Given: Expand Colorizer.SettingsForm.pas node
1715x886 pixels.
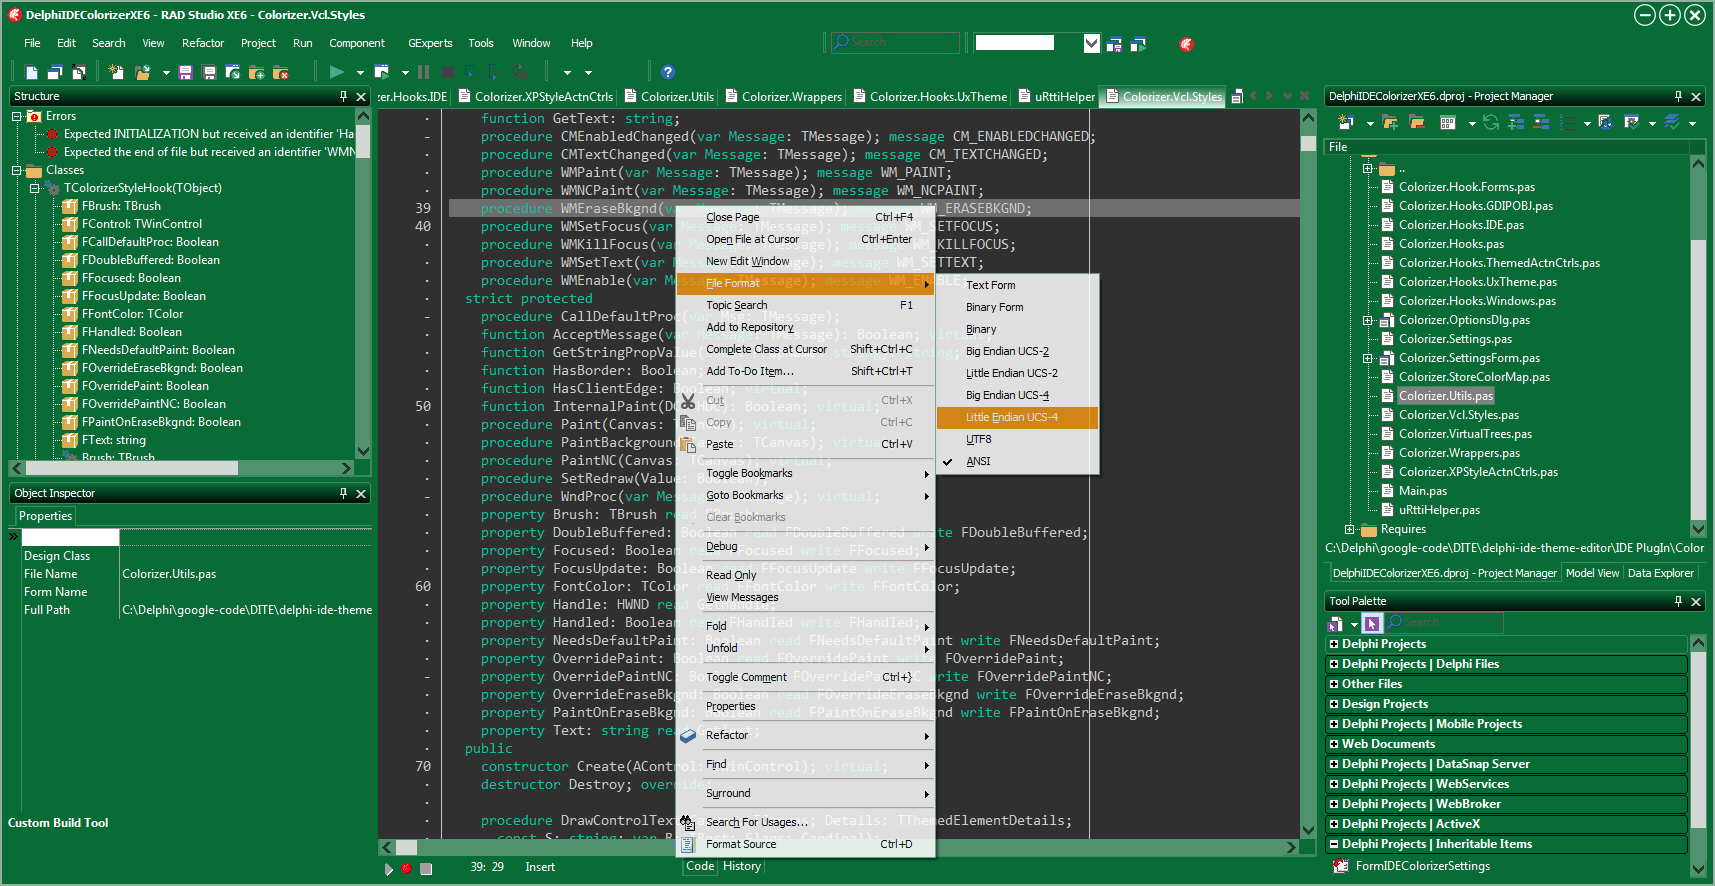Looking at the screenshot, I should pyautogui.click(x=1368, y=359).
